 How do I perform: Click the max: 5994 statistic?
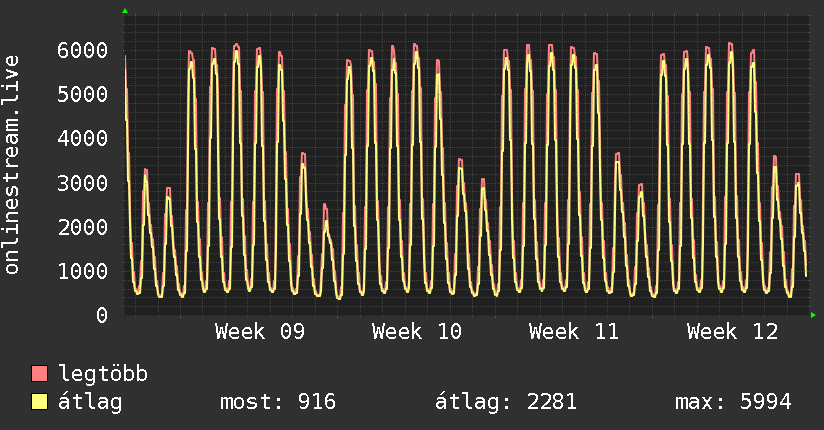[733, 402]
